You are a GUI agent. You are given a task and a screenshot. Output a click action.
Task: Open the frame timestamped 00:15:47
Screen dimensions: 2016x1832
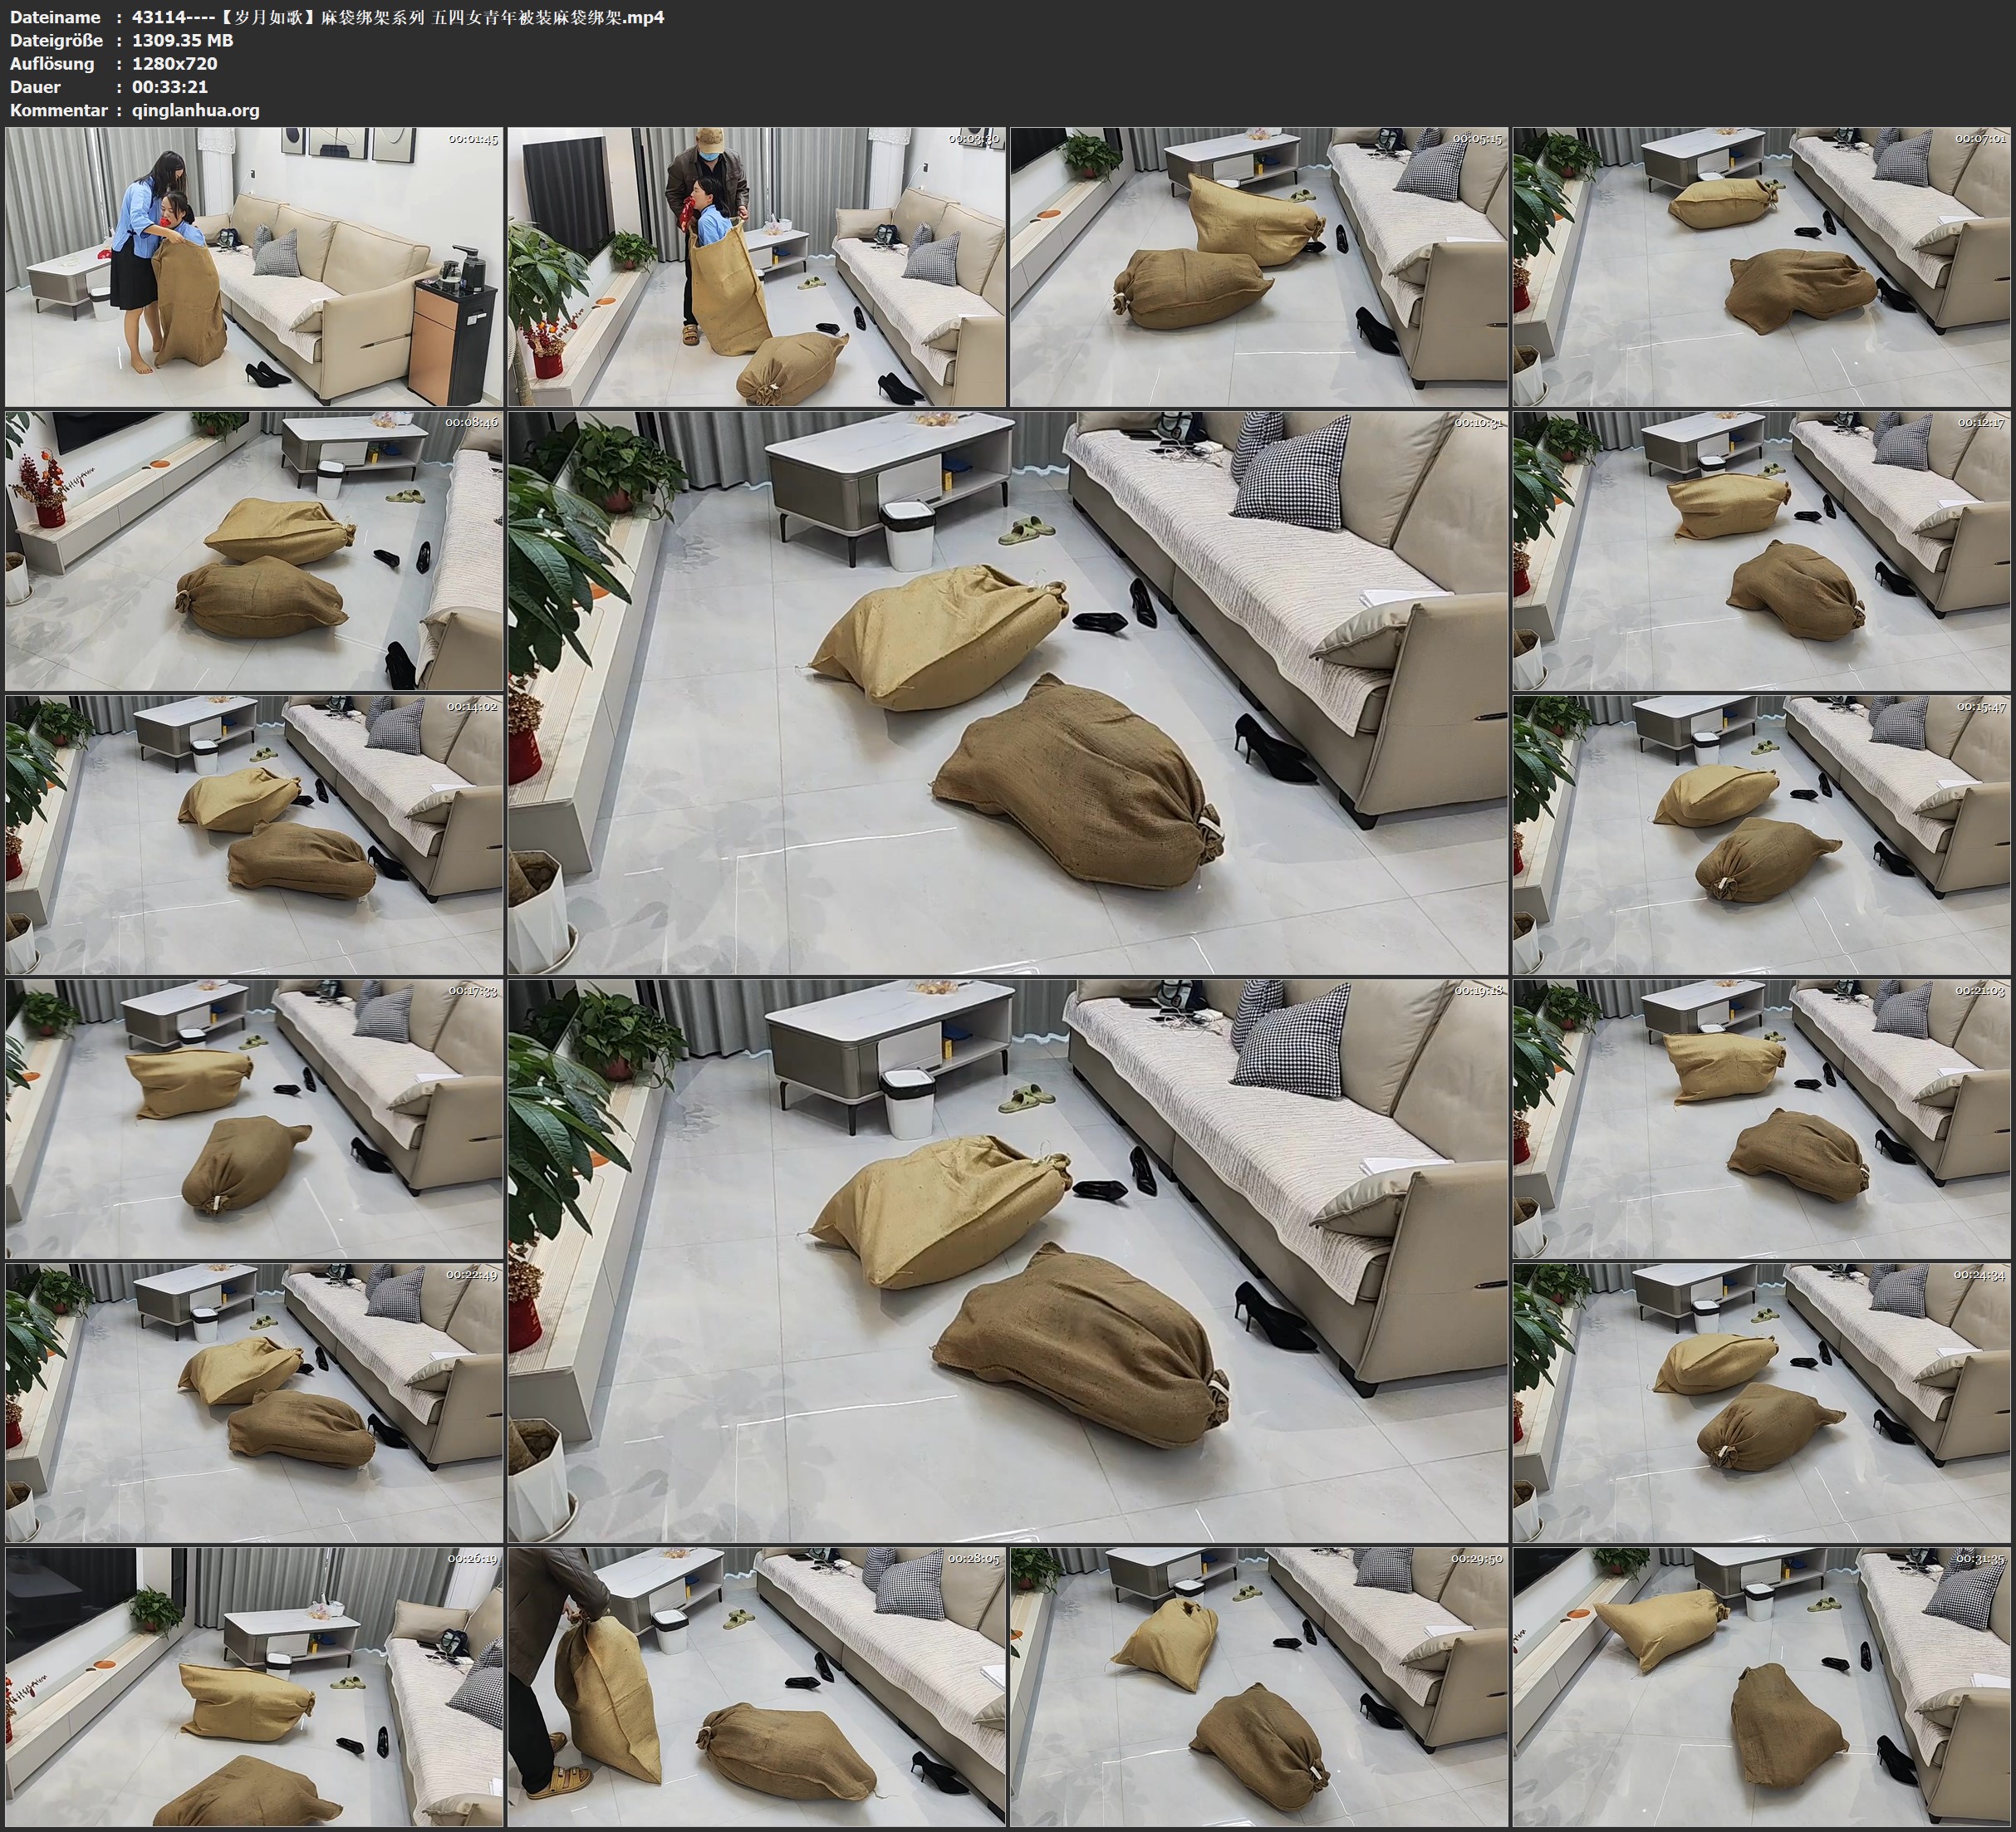(1762, 834)
